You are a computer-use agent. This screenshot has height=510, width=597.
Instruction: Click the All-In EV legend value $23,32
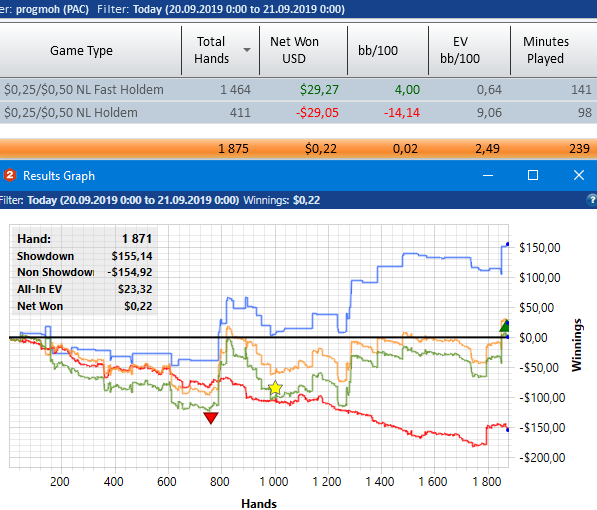[x=135, y=289]
